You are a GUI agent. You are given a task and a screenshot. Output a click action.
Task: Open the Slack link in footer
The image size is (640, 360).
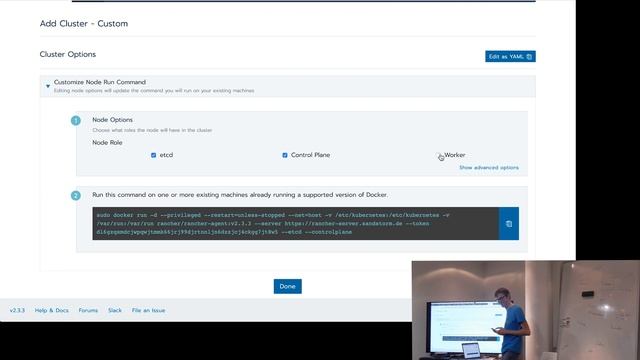click(x=115, y=310)
